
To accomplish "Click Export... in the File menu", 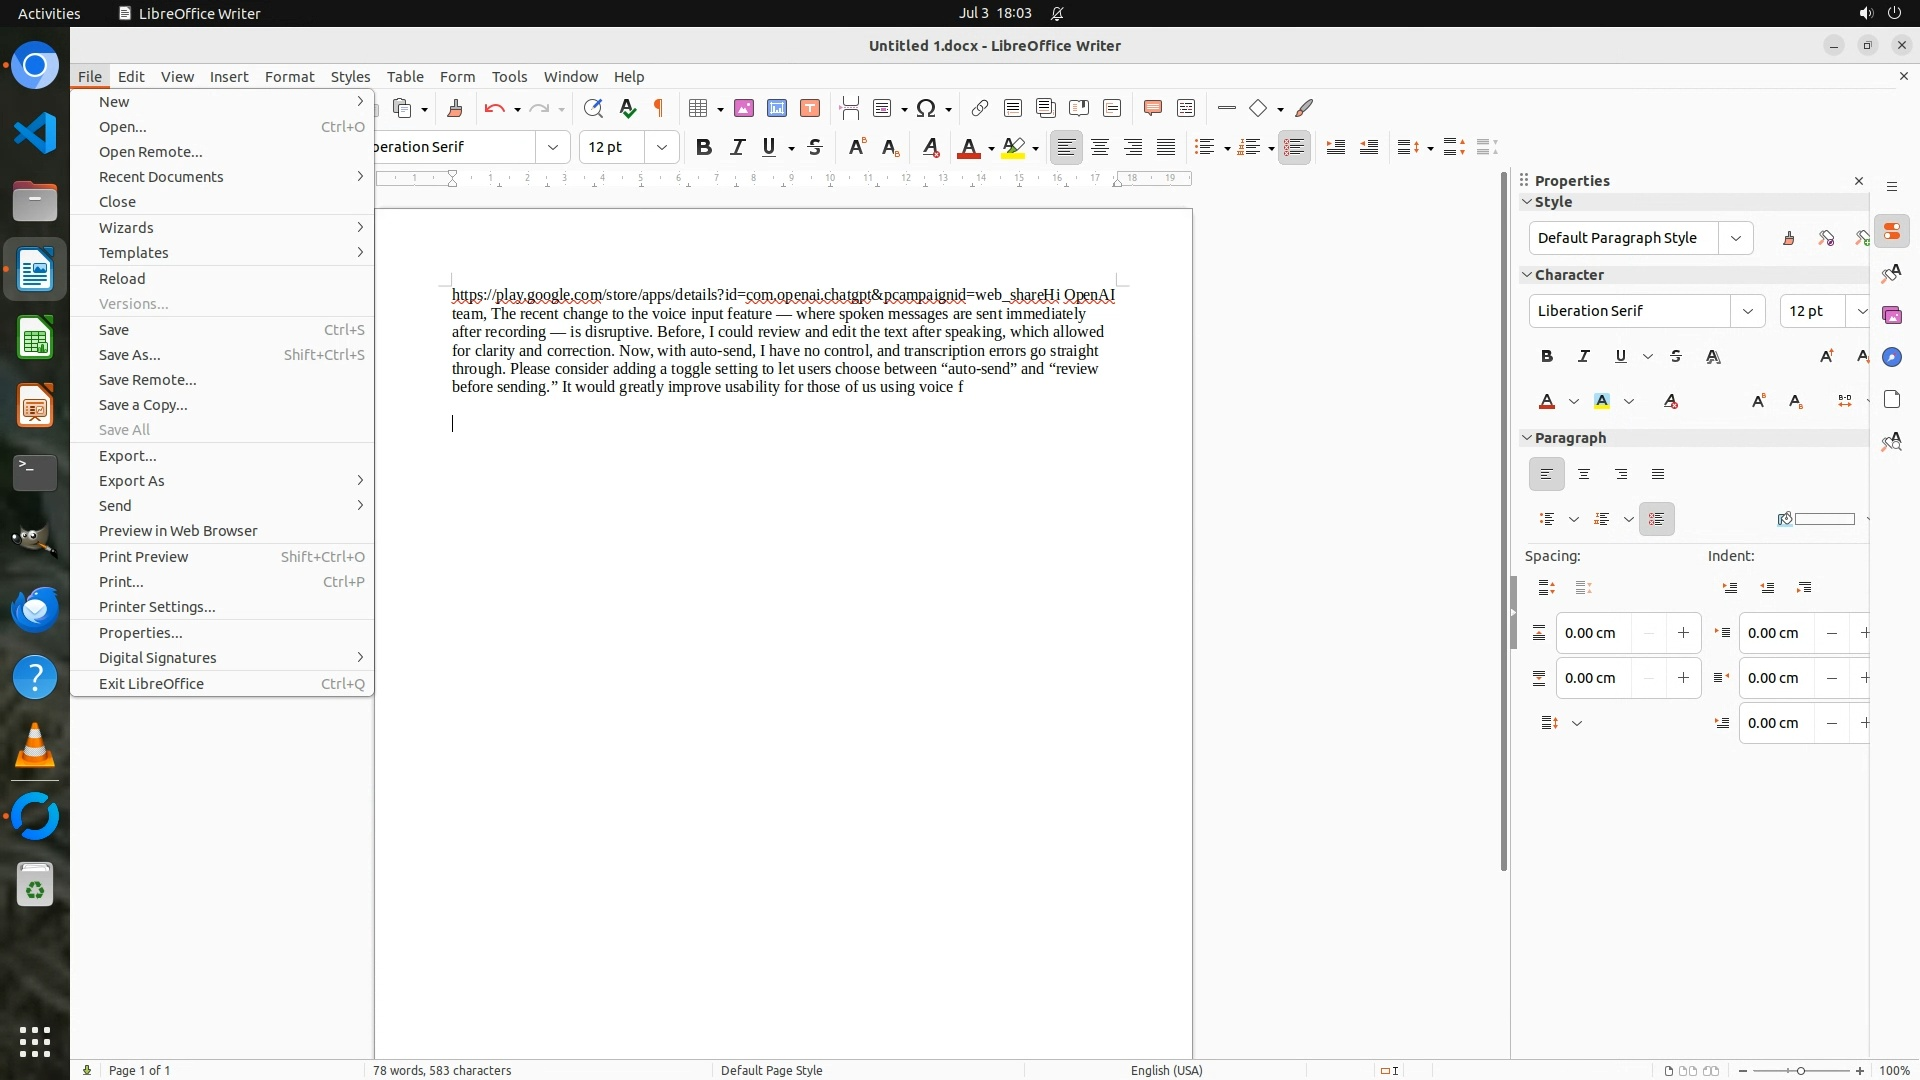I will point(128,456).
